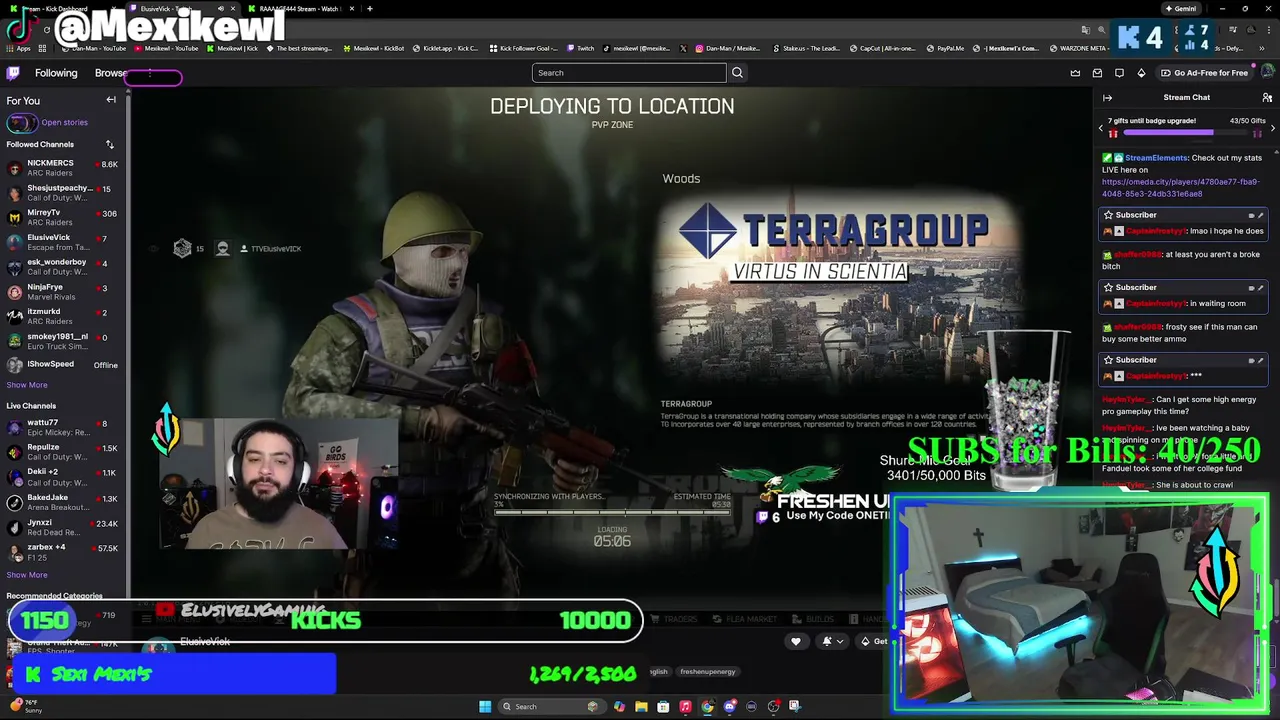
Task: Click the Windows taskbar Search box
Action: (552, 707)
